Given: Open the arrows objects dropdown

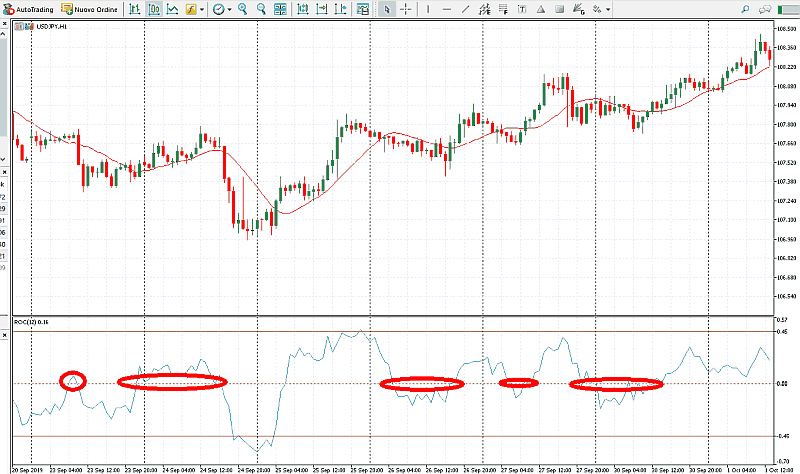Looking at the screenshot, I should click(605, 9).
